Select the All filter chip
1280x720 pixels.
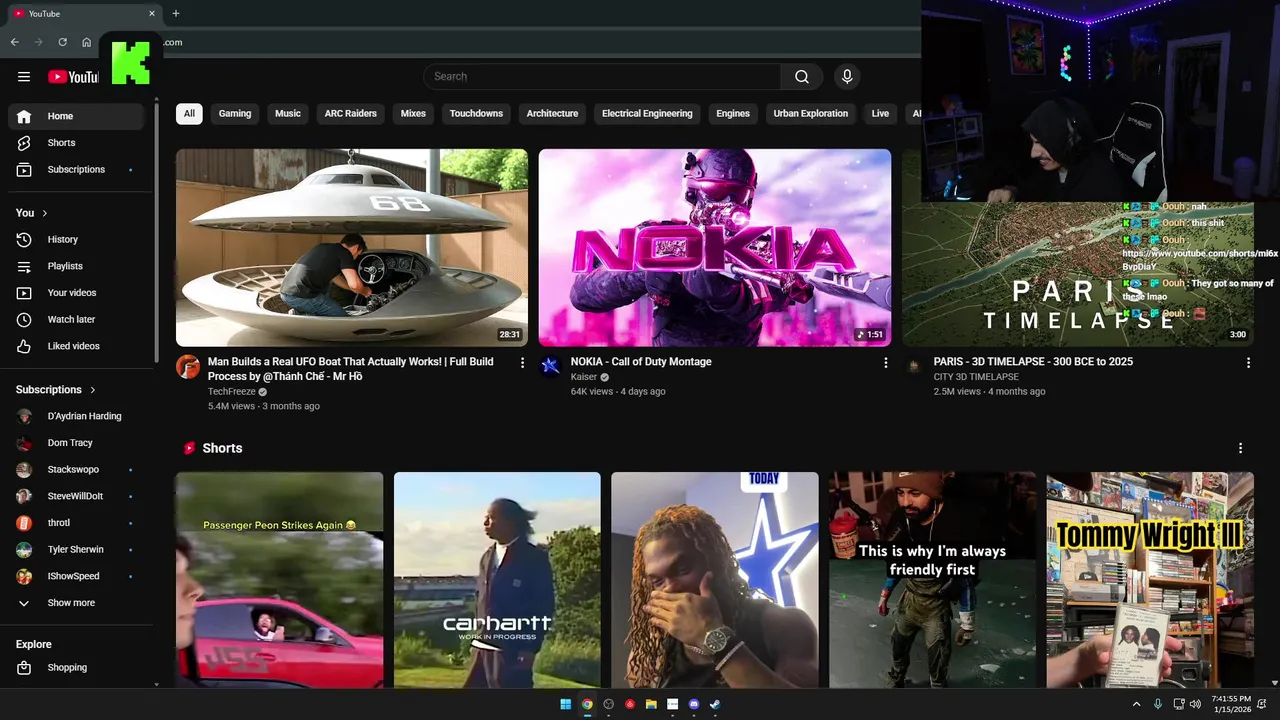(189, 114)
